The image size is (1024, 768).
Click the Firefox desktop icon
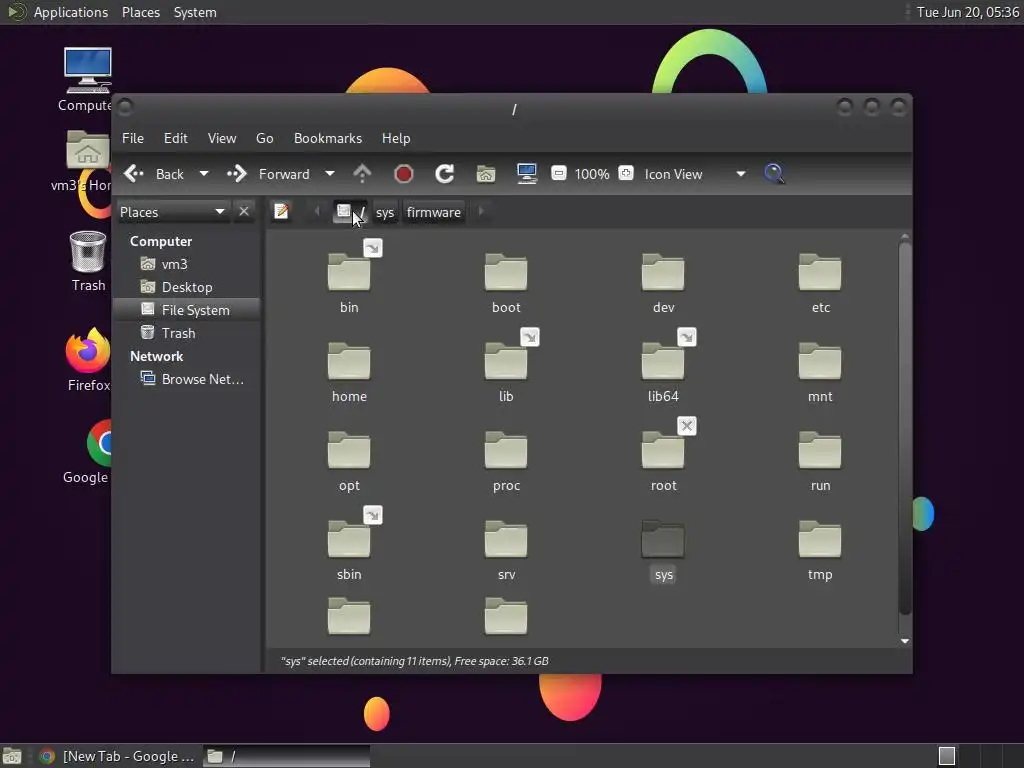click(88, 351)
